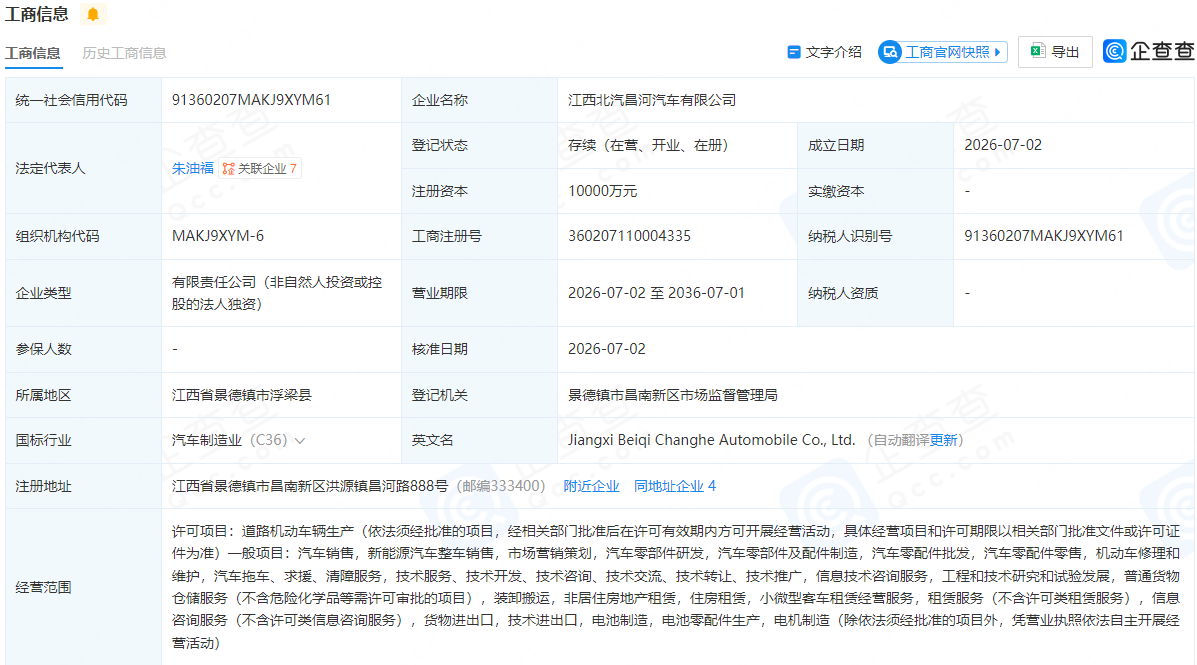Open 同地址企业 4 link
This screenshot has height=665, width=1197.
(x=675, y=486)
